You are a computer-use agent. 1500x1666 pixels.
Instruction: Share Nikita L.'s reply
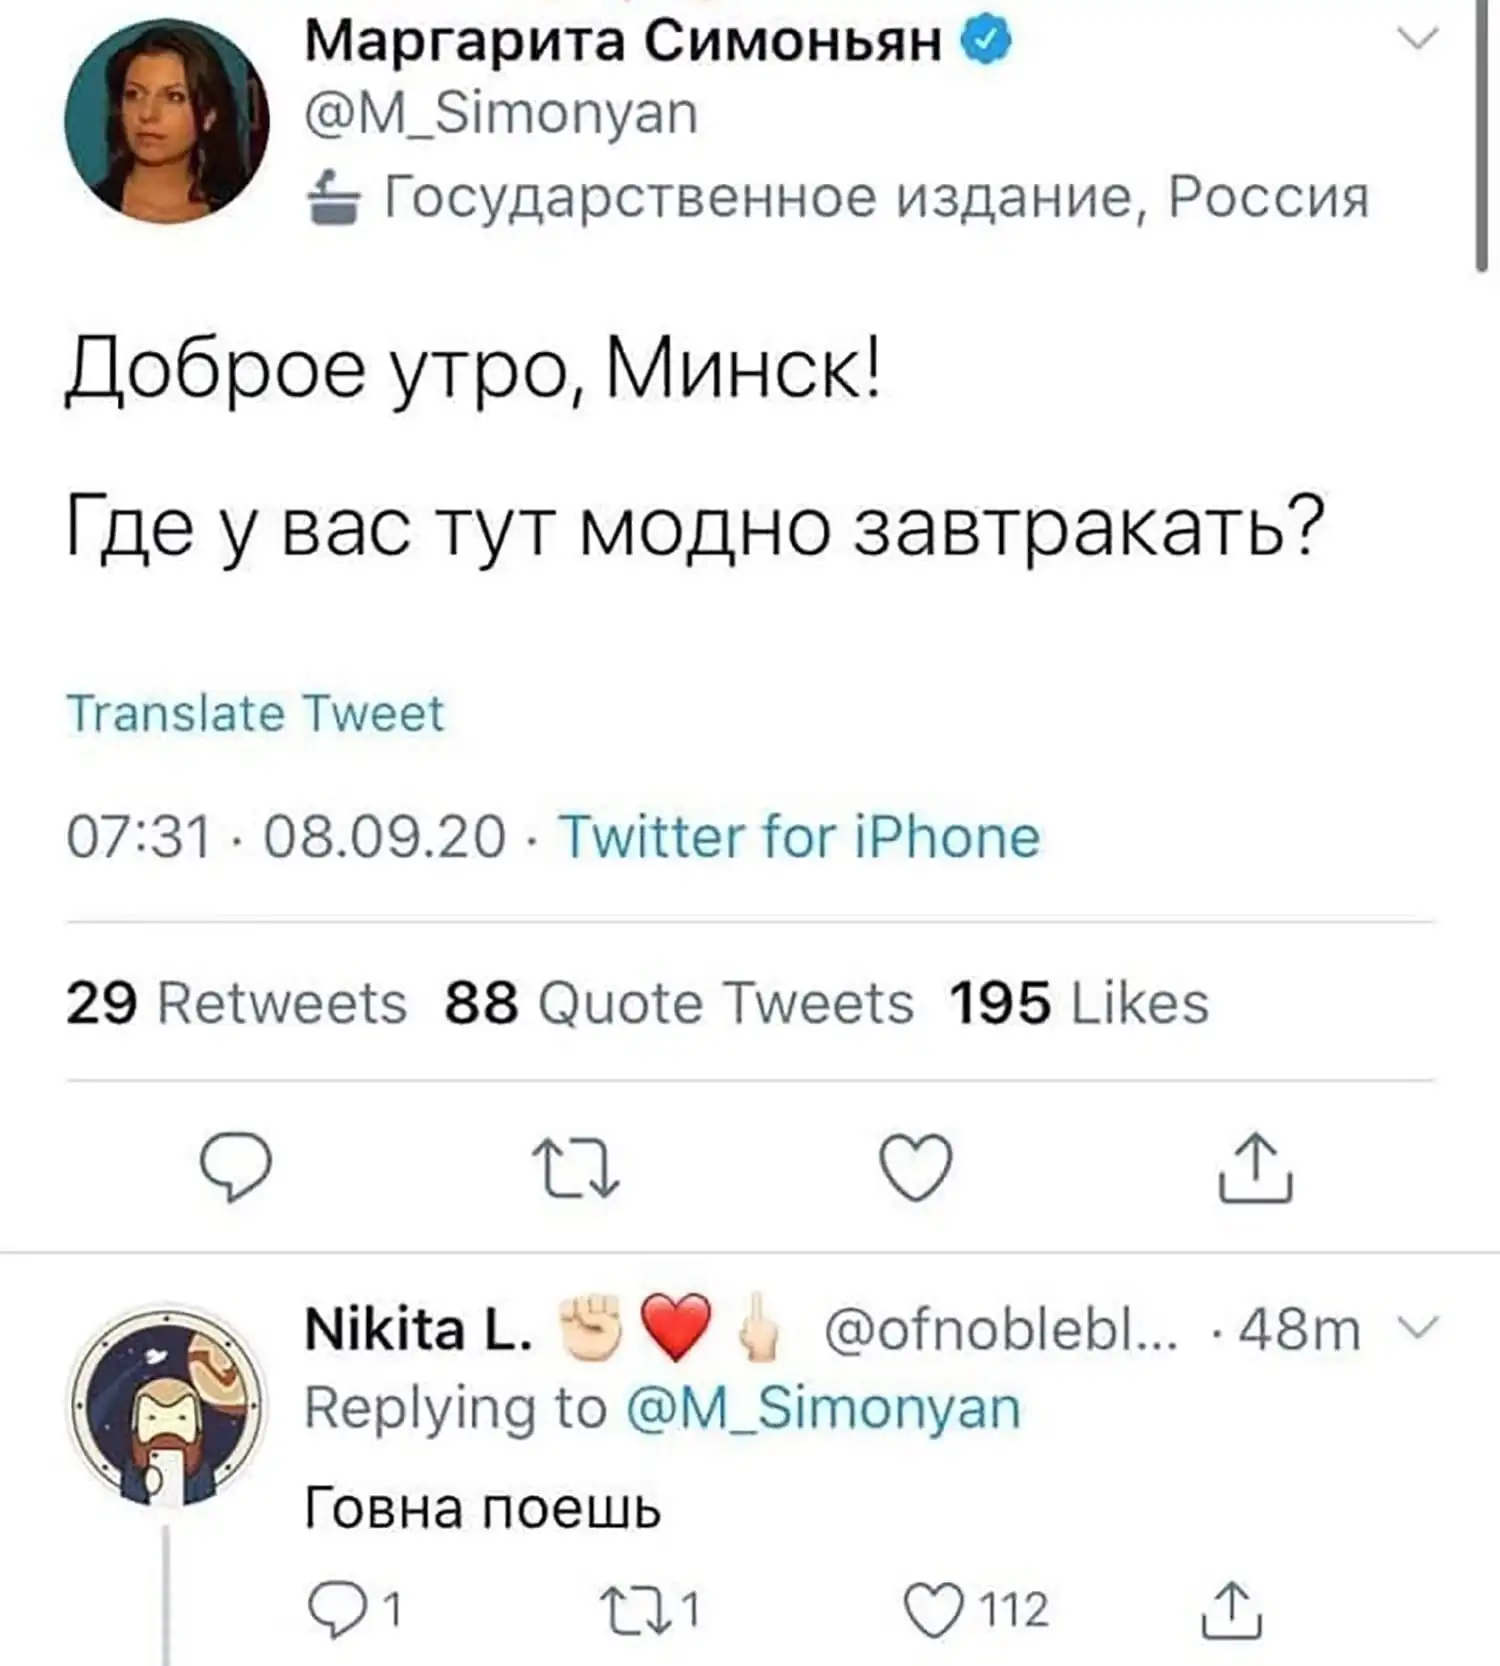pos(1231,1610)
